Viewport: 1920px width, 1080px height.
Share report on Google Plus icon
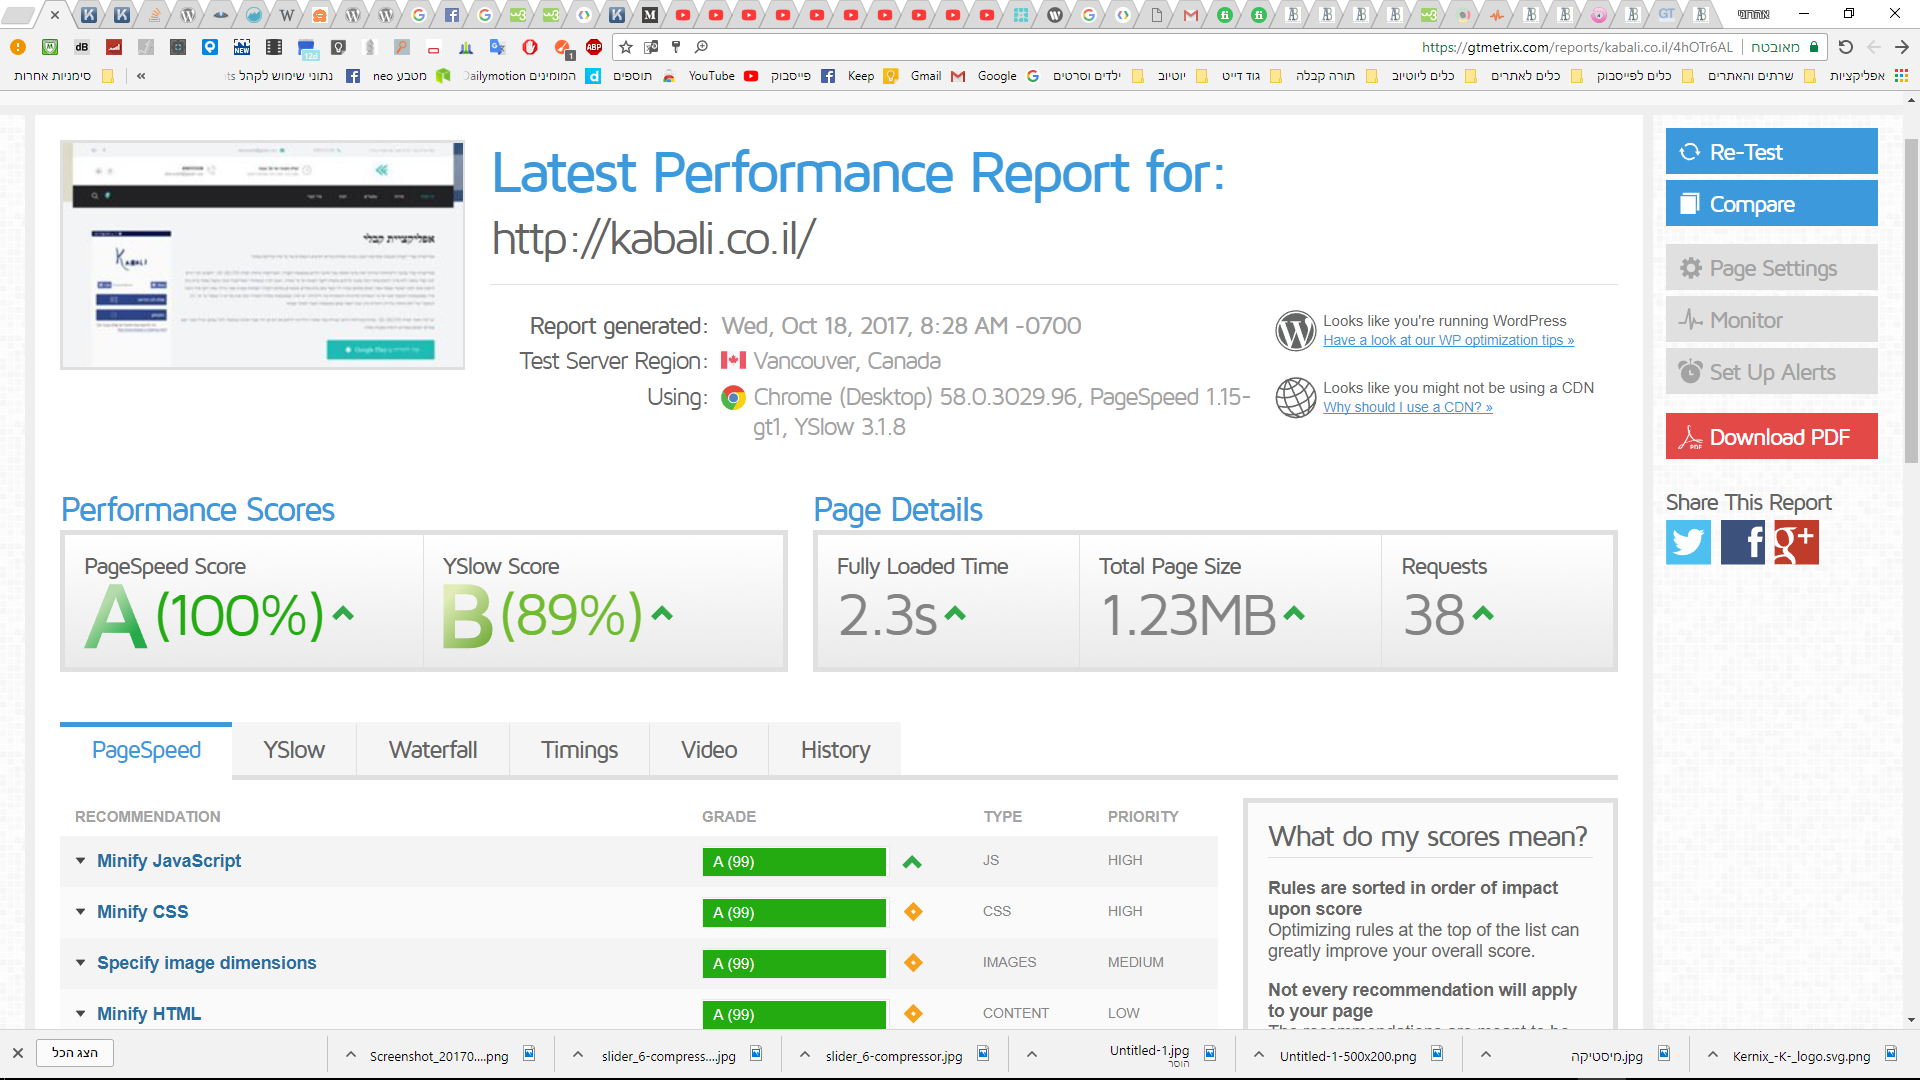pos(1796,542)
